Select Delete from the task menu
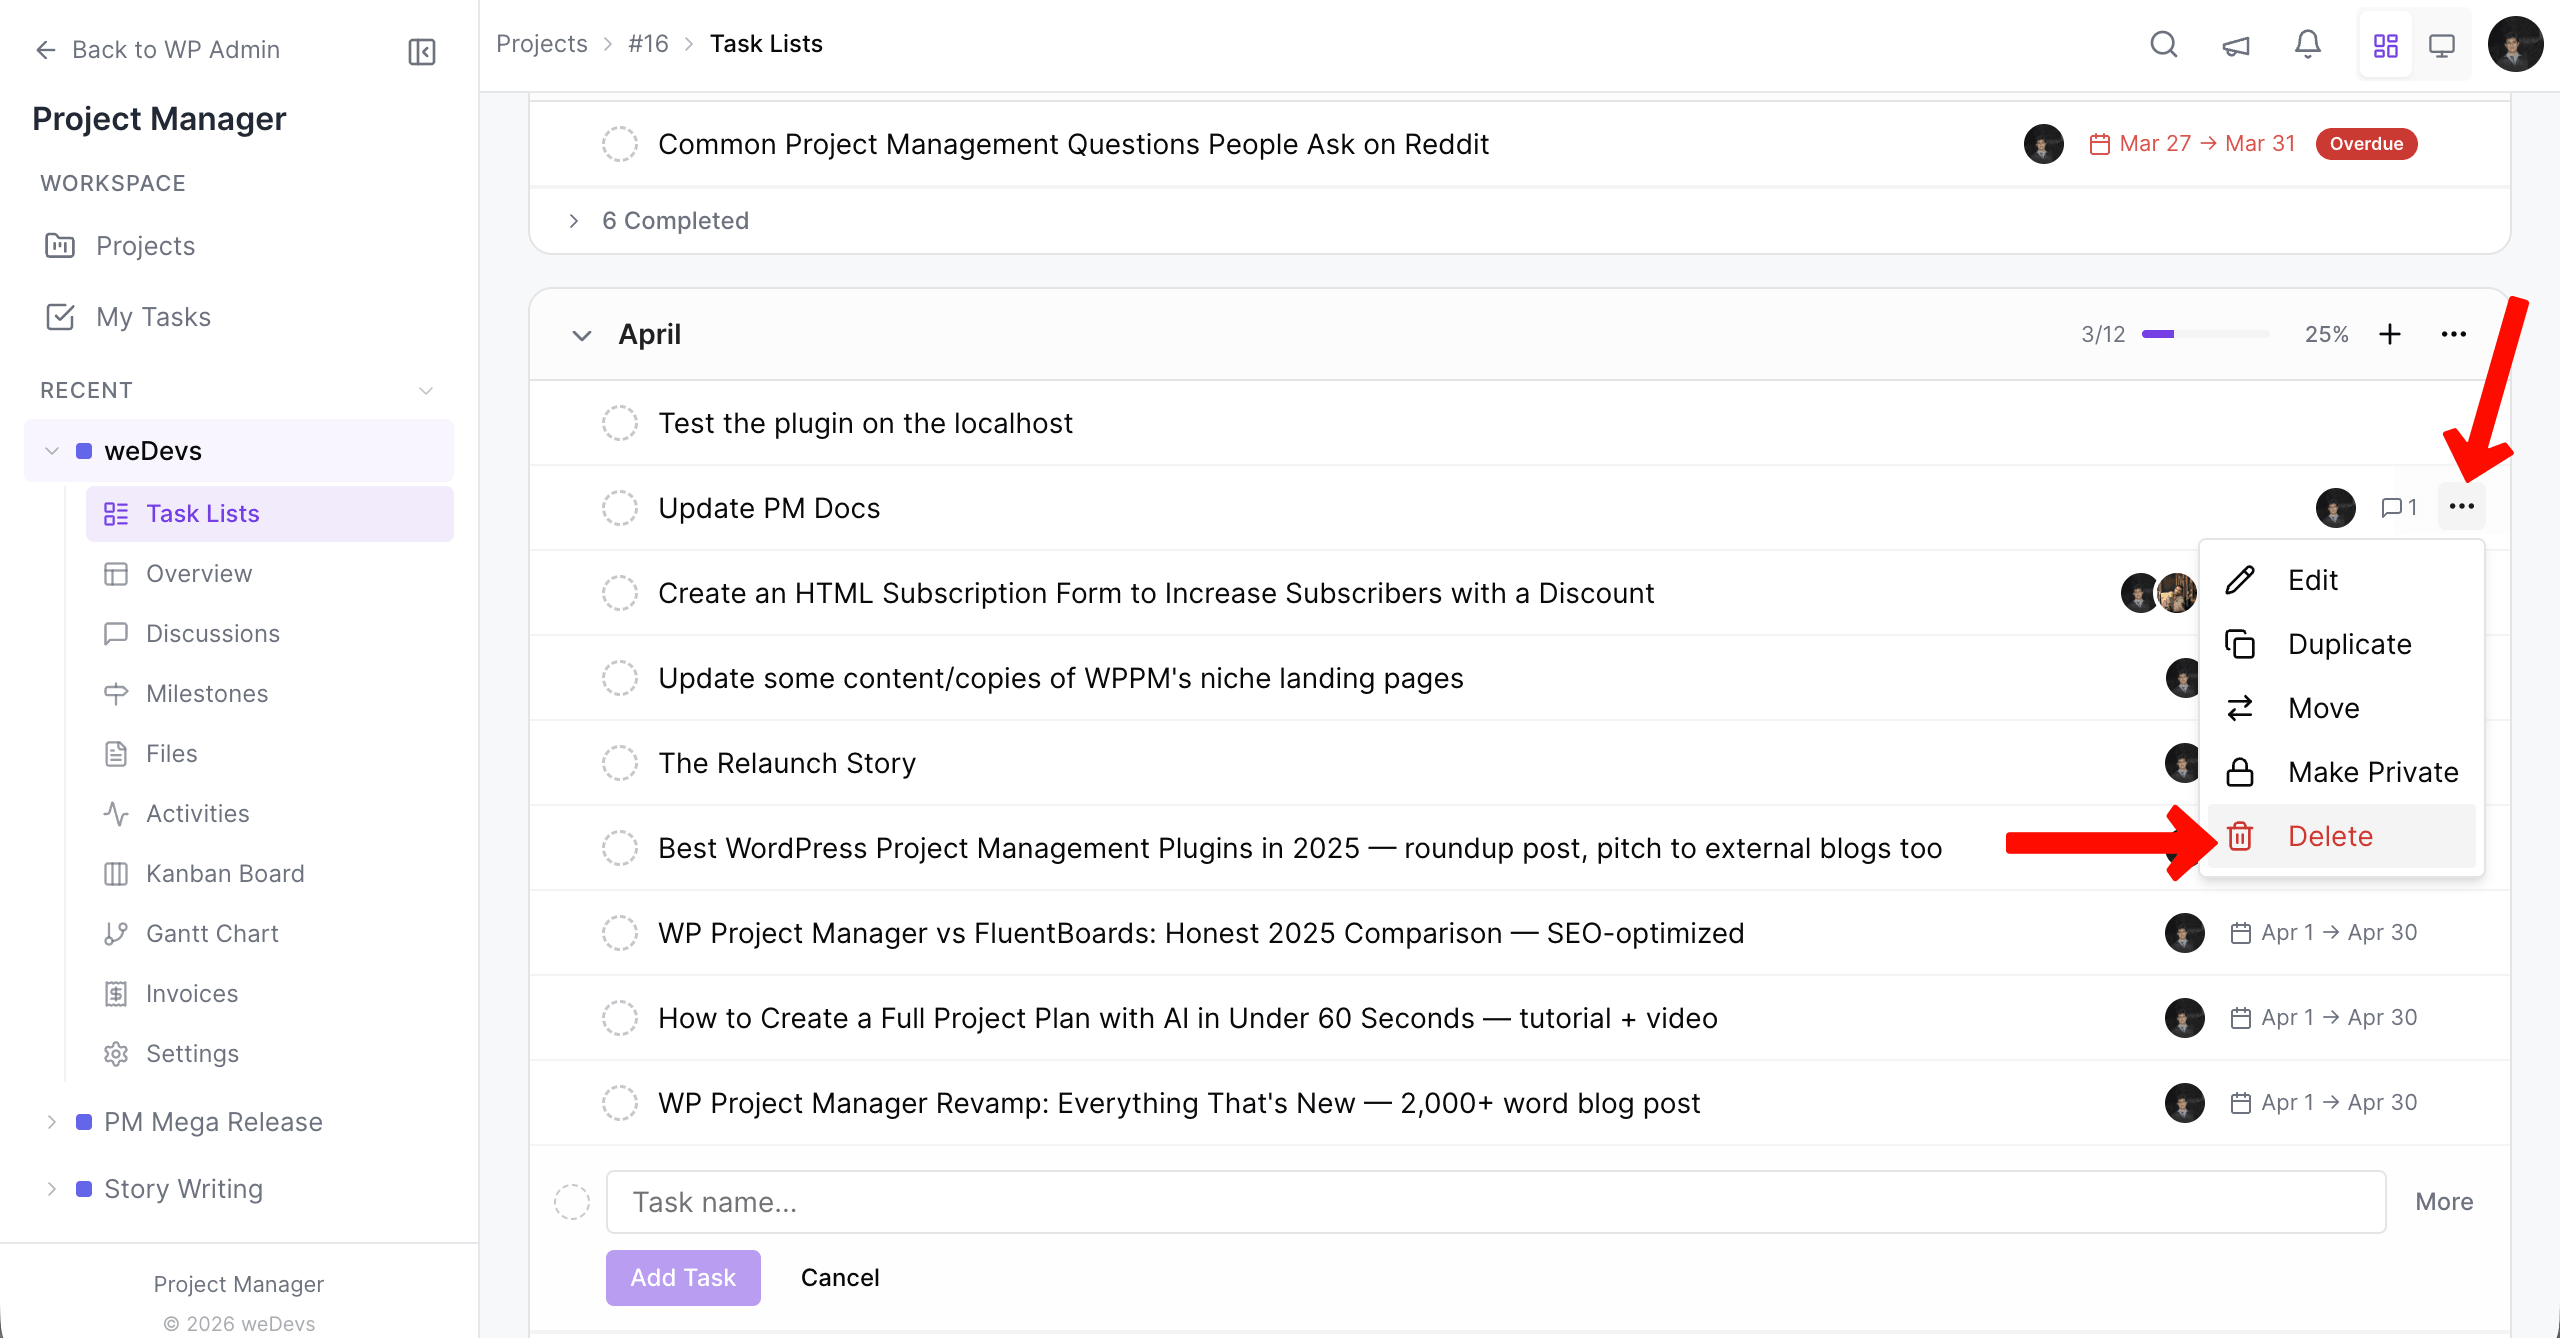 click(x=2330, y=836)
